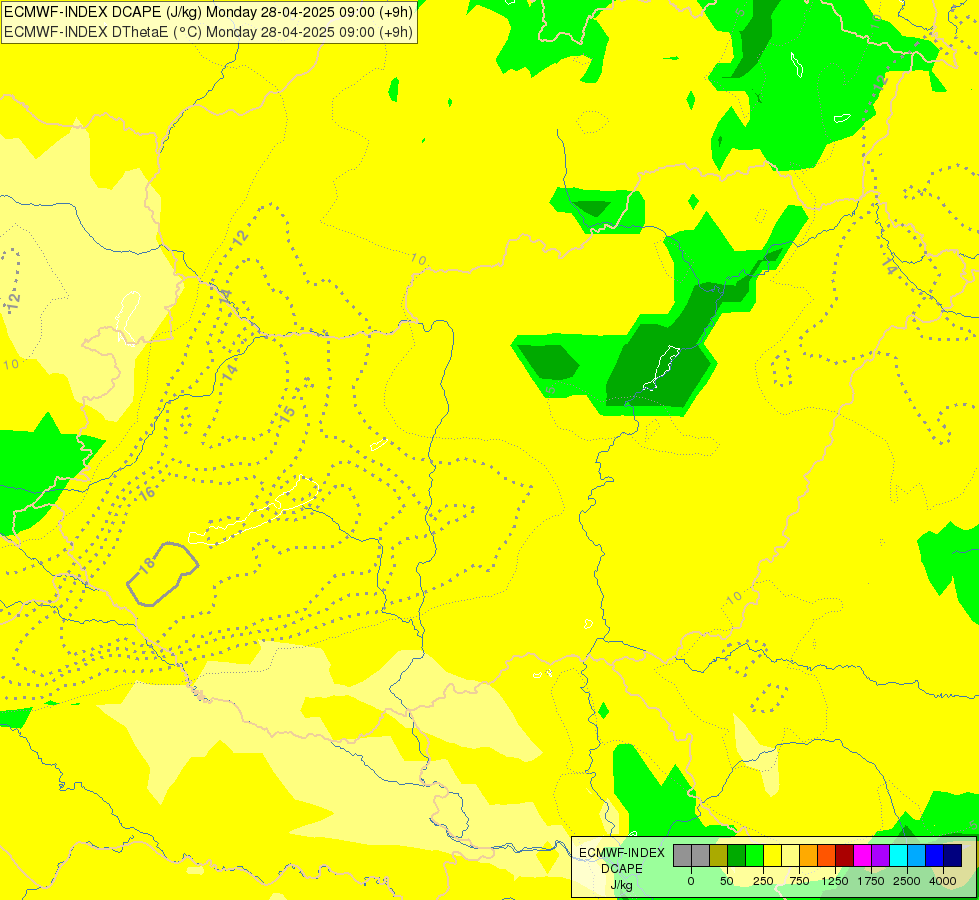The image size is (979, 900).
Task: Click legend unit "J/kg"
Action: pyautogui.click(x=622, y=886)
